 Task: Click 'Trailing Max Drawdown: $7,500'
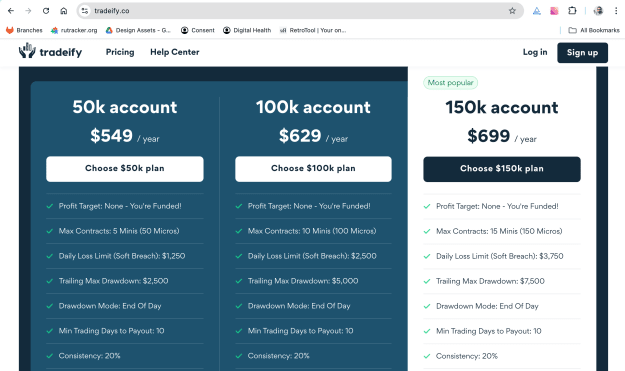pyautogui.click(x=490, y=281)
